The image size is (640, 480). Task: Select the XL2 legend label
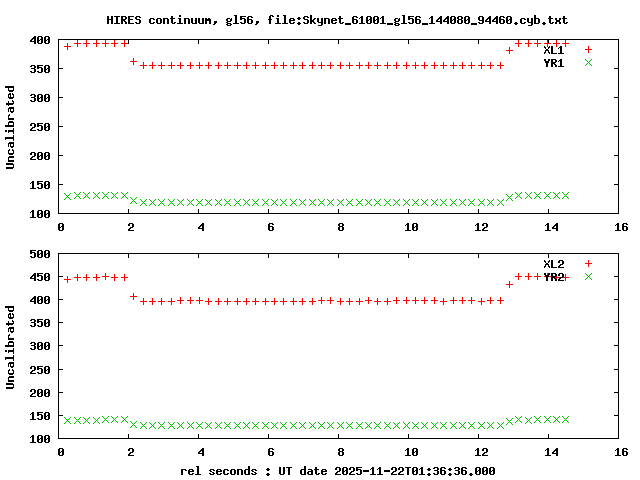[x=553, y=264]
